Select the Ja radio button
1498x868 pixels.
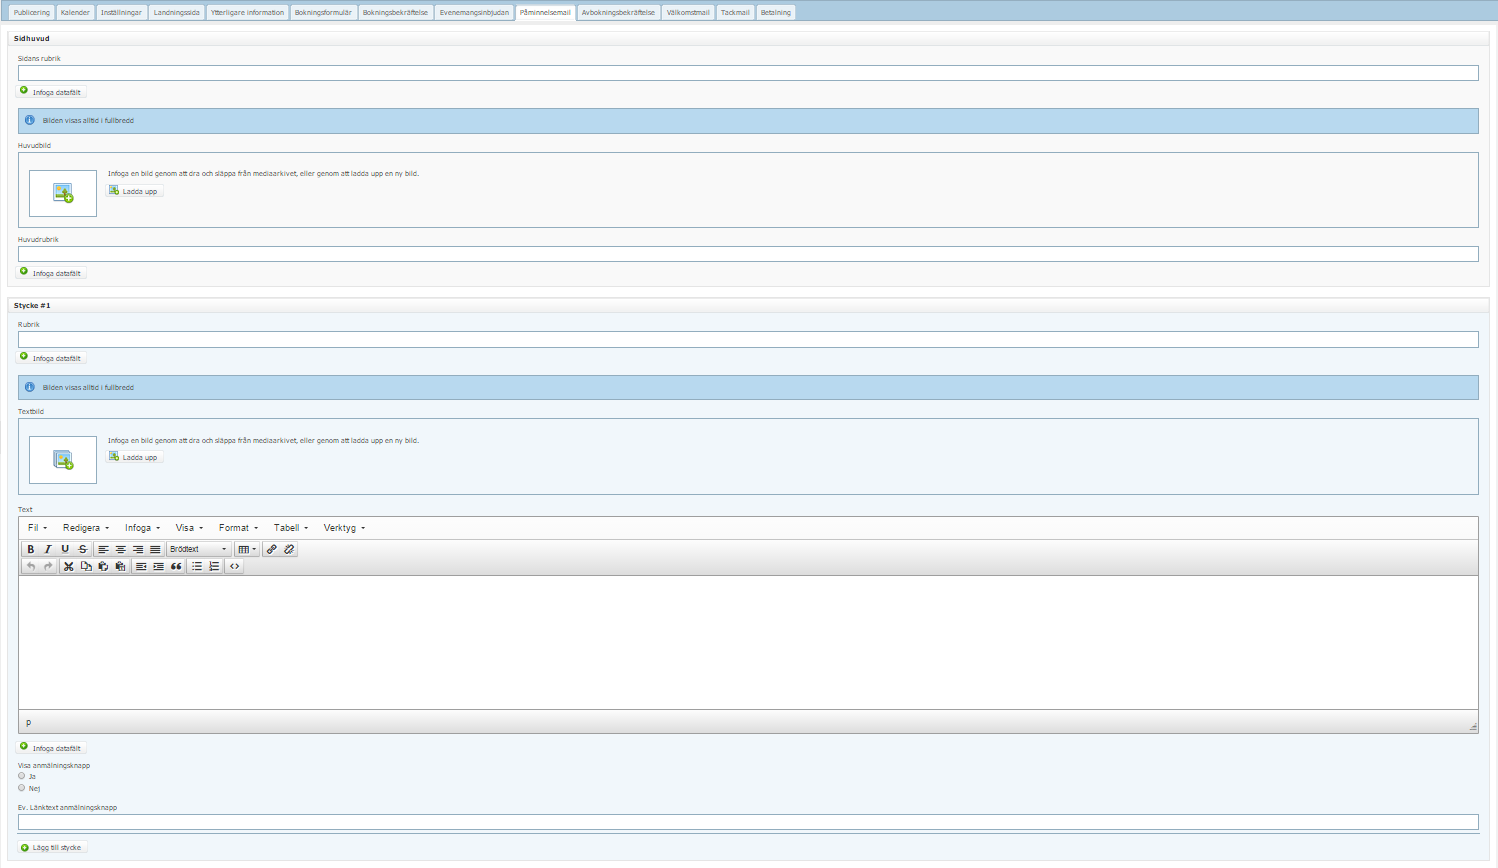point(22,776)
